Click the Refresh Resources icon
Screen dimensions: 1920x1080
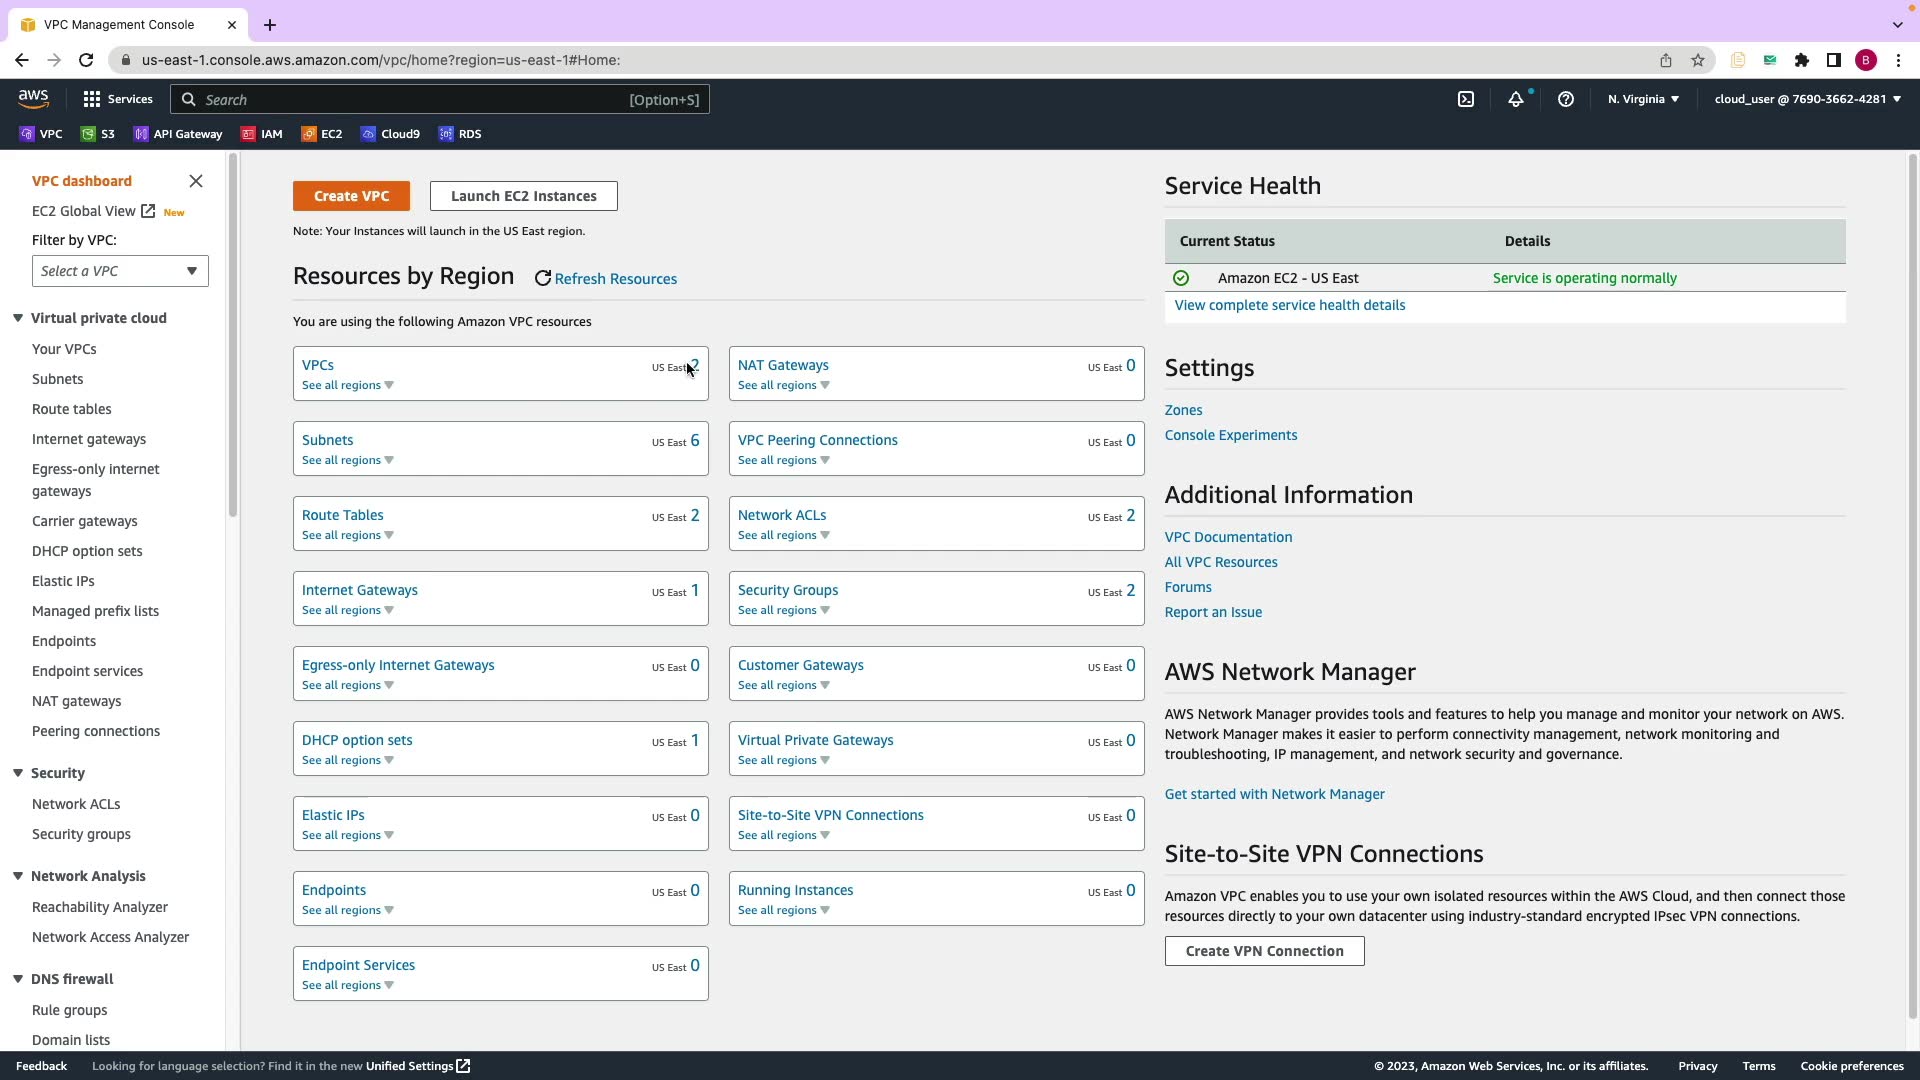(543, 279)
